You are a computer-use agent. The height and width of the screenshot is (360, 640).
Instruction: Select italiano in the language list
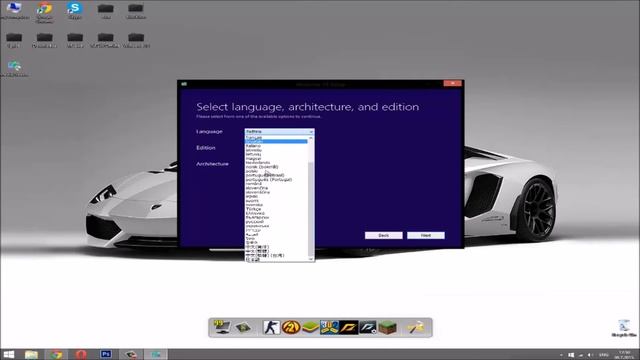click(276, 146)
